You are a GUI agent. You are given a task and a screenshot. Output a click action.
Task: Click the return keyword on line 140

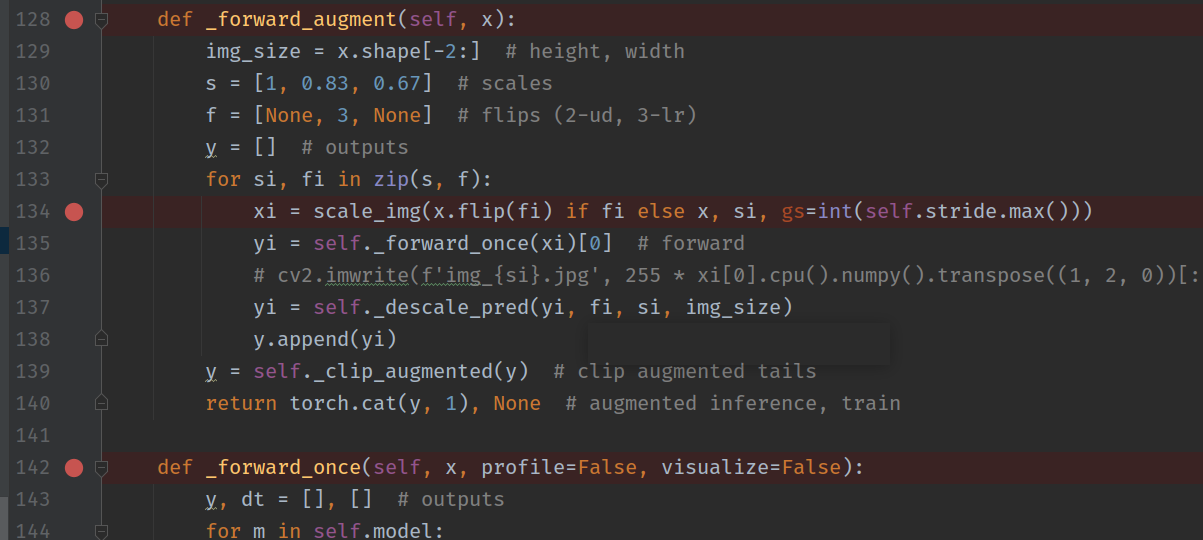click(241, 403)
